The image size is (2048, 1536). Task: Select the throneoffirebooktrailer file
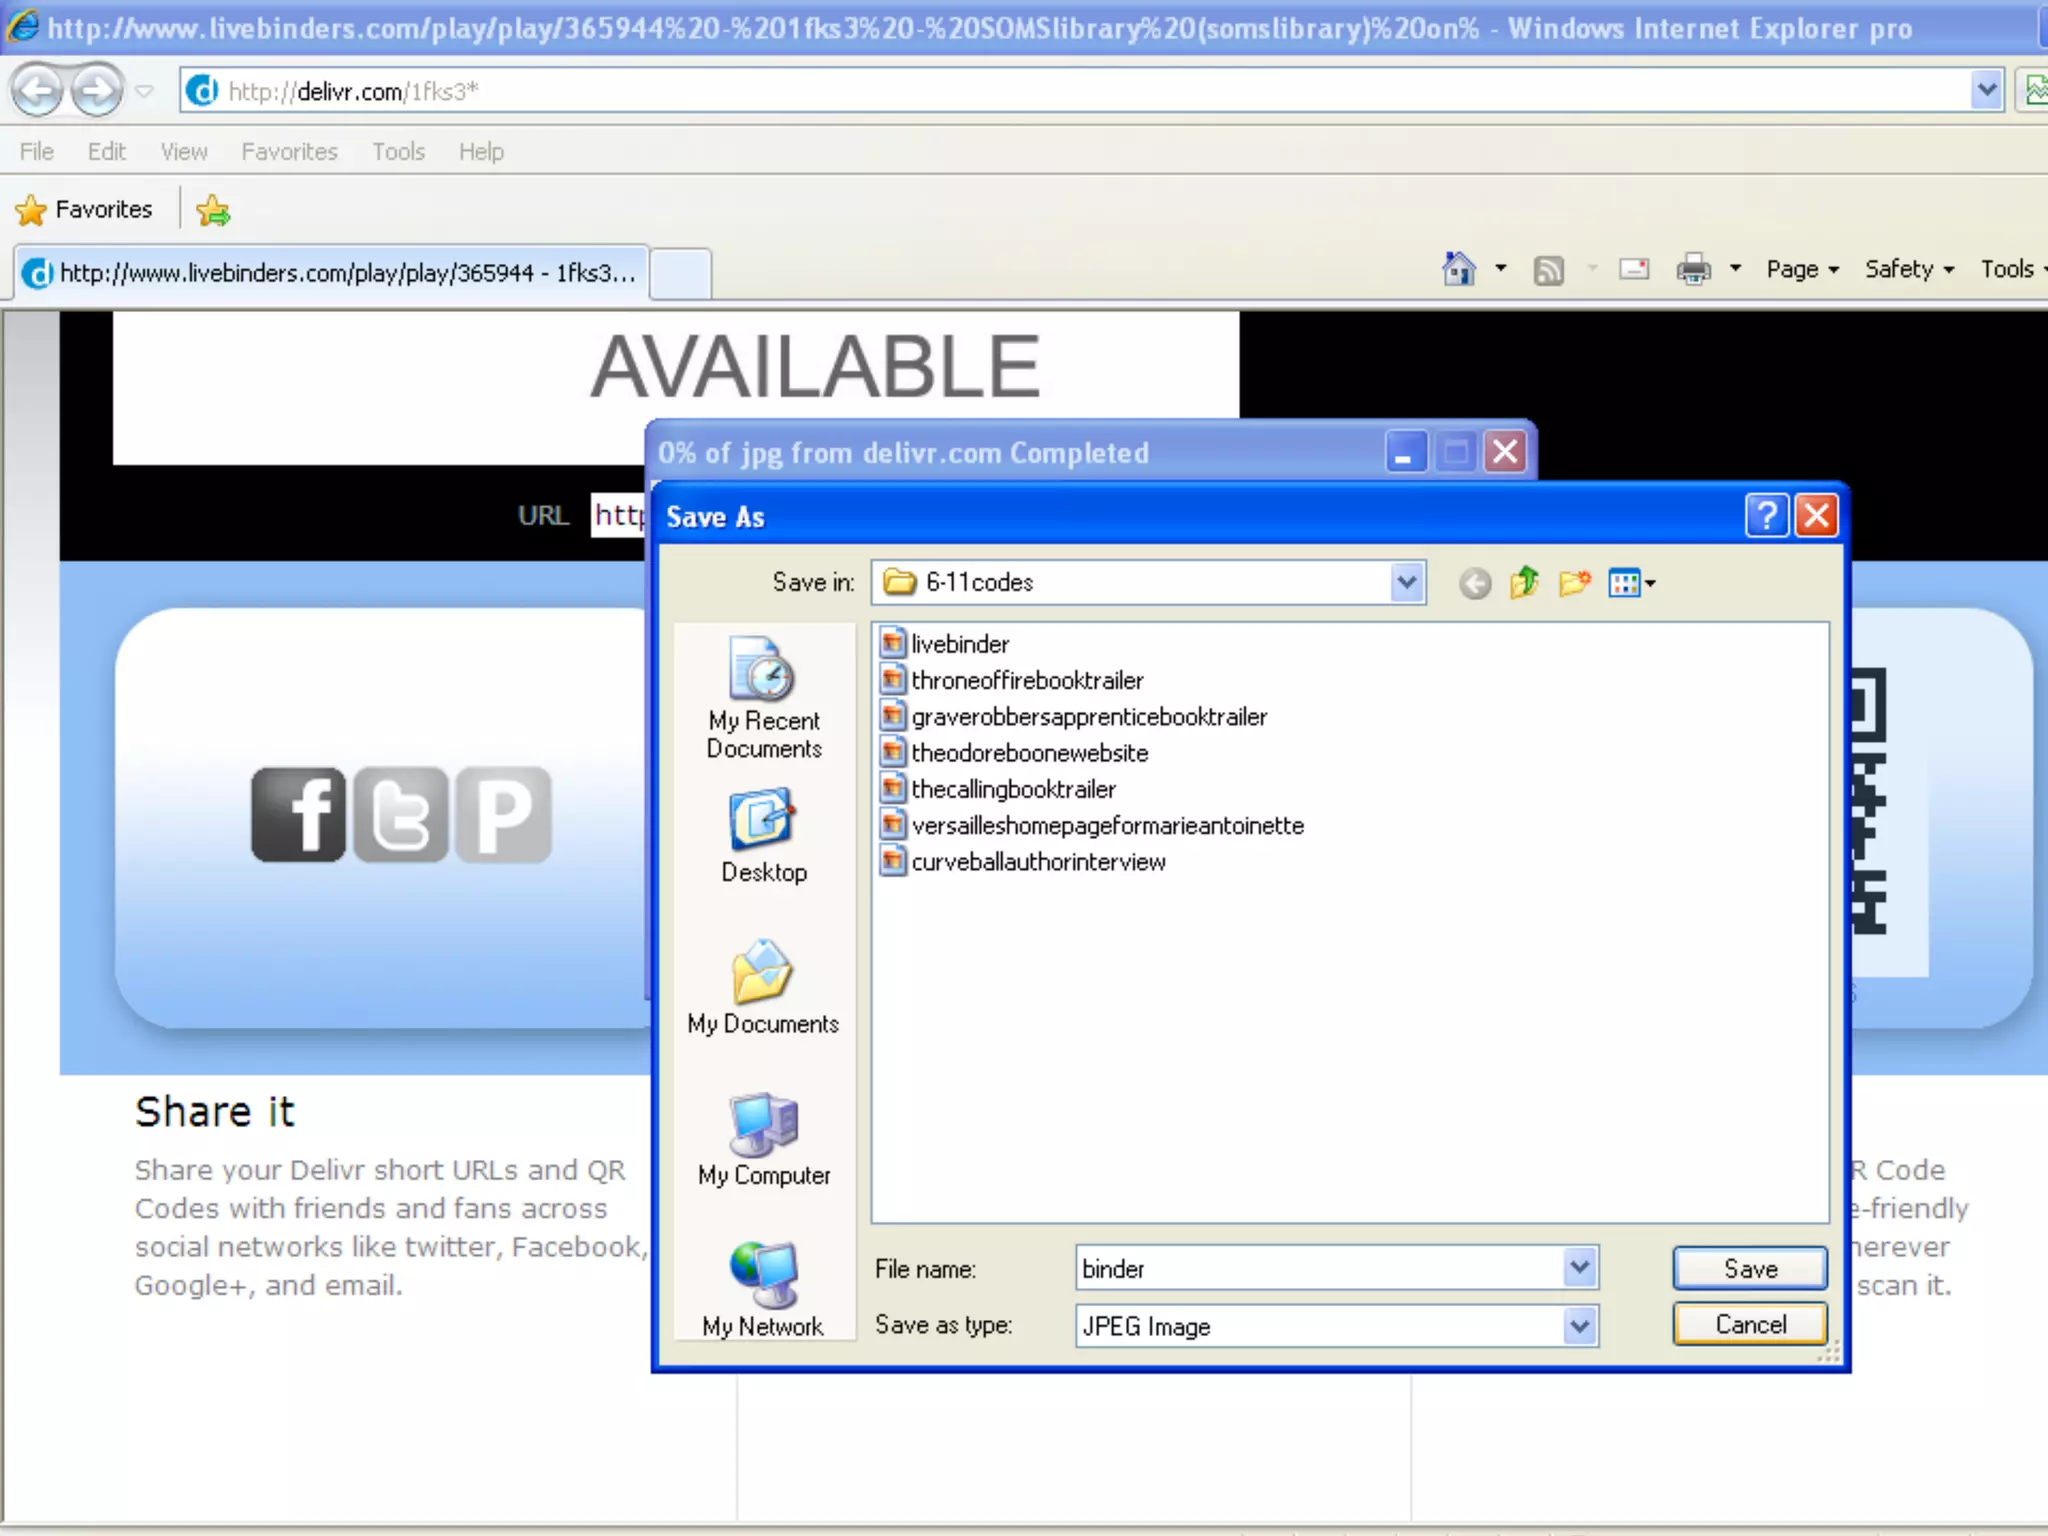1026,681
